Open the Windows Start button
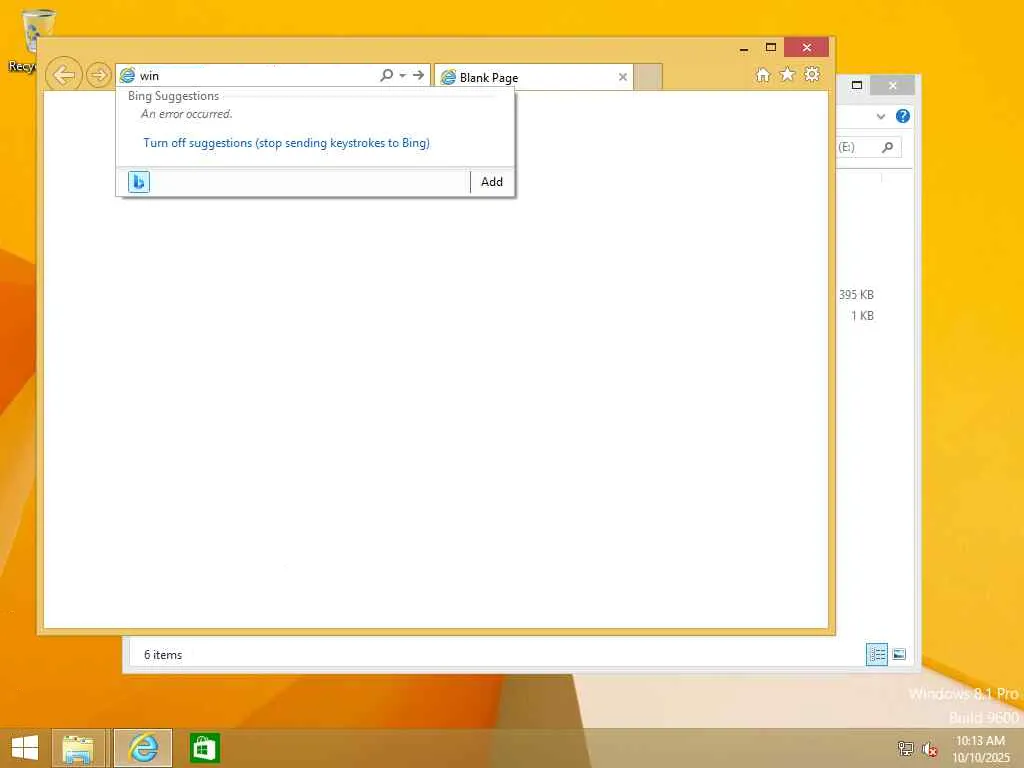Image resolution: width=1024 pixels, height=768 pixels. pyautogui.click(x=25, y=748)
